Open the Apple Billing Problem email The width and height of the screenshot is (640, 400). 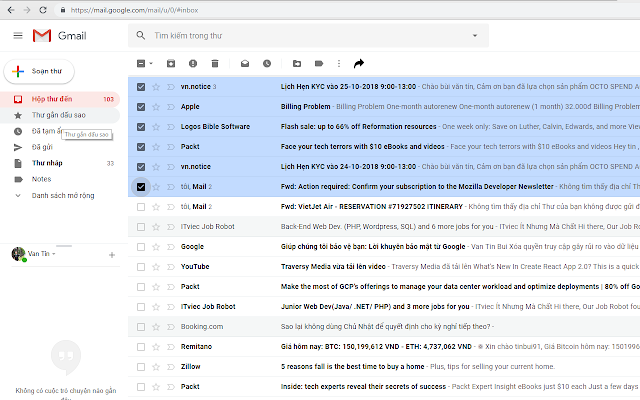coord(384,107)
